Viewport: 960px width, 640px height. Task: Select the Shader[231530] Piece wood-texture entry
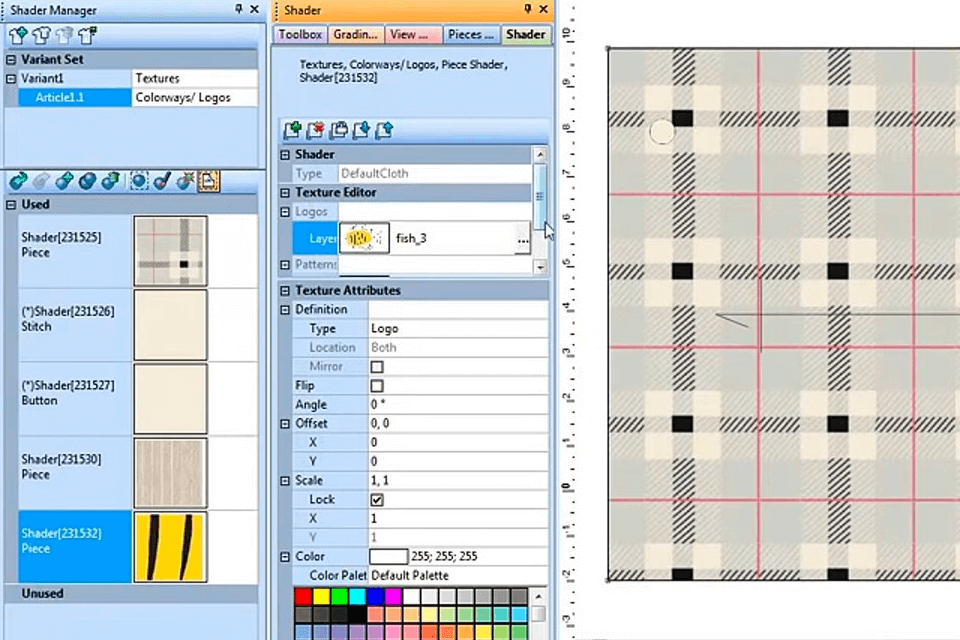[75, 473]
